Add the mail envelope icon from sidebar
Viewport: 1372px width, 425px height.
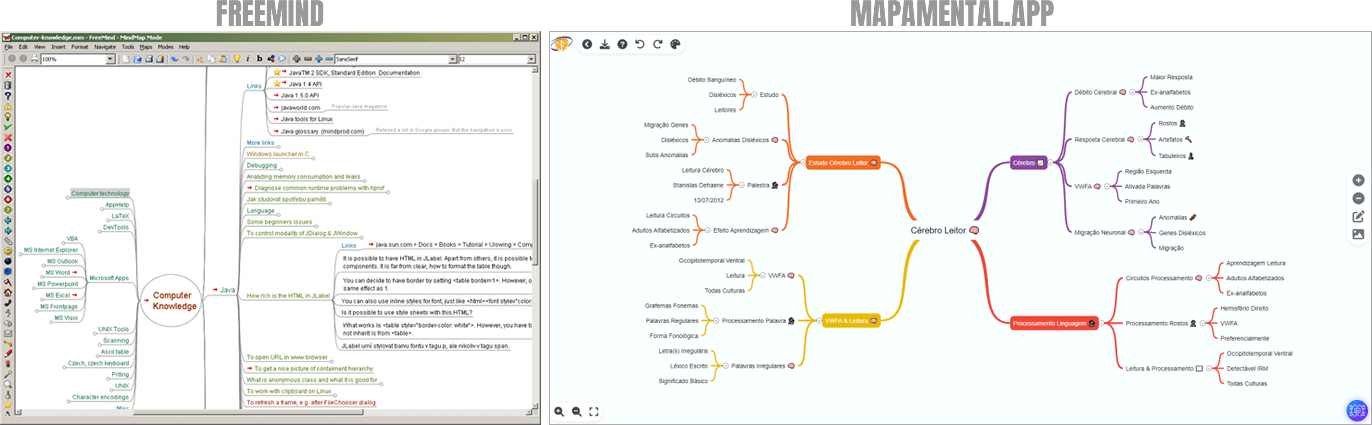tap(8, 333)
